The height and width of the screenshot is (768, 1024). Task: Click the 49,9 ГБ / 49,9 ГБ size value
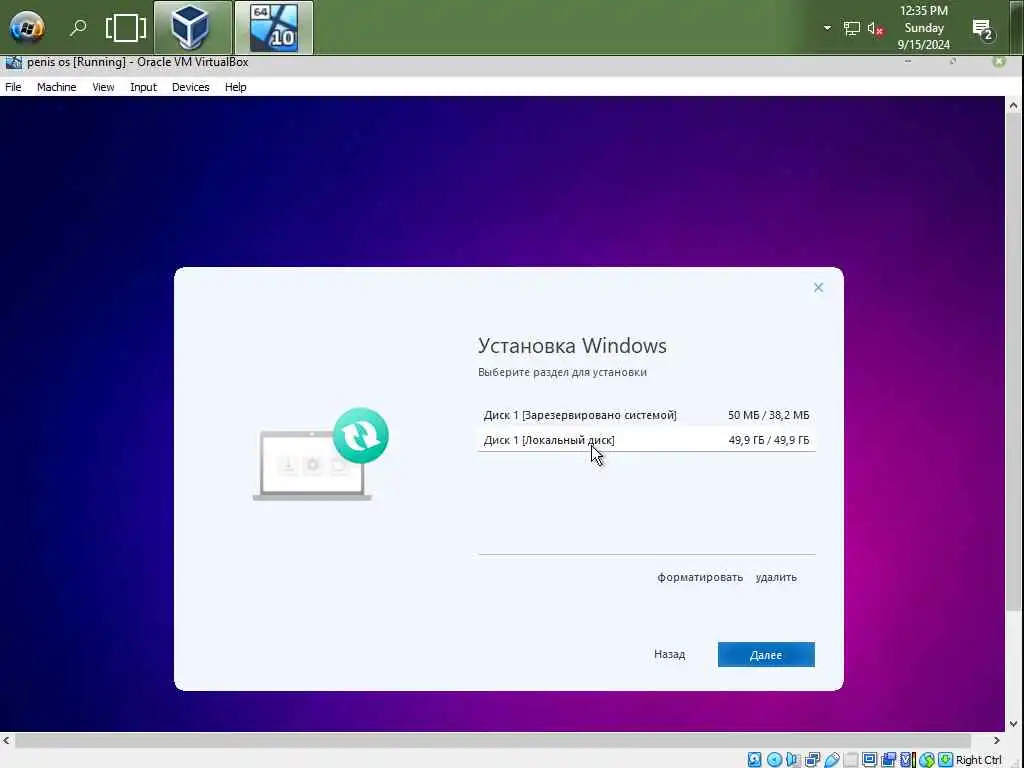point(769,440)
